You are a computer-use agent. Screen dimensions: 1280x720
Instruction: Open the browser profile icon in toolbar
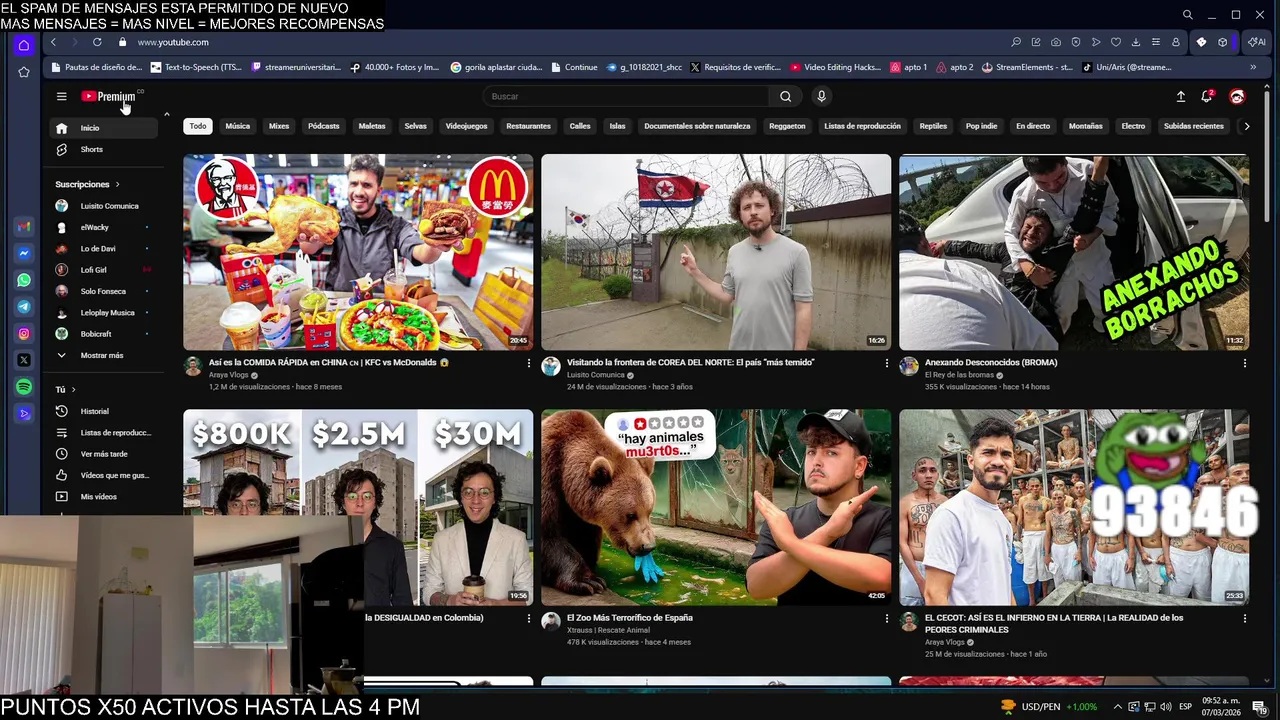1176,42
